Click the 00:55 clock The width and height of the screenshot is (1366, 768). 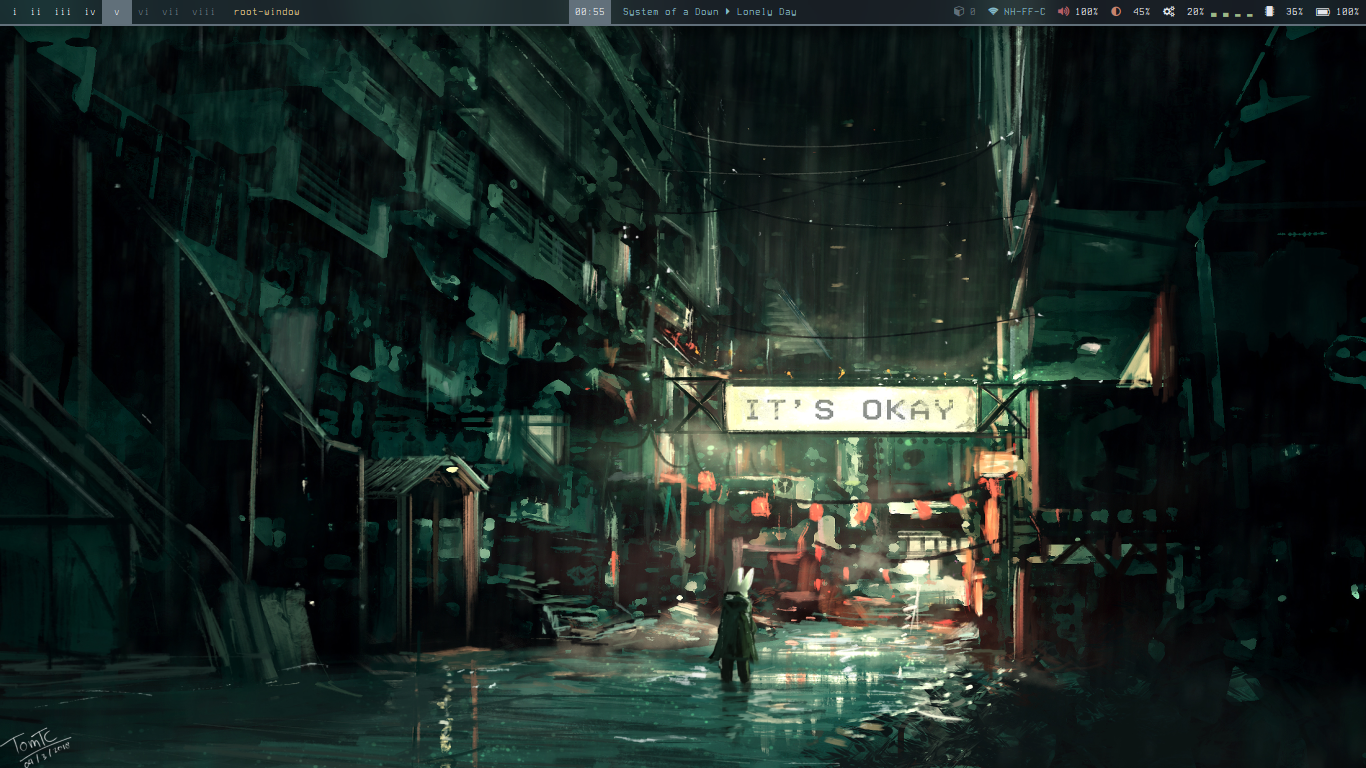590,12
